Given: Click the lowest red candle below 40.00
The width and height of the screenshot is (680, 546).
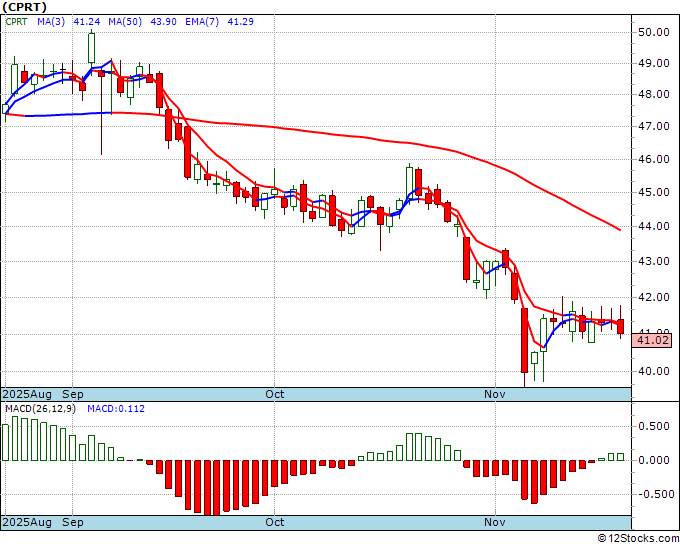Looking at the screenshot, I should coord(524,340).
